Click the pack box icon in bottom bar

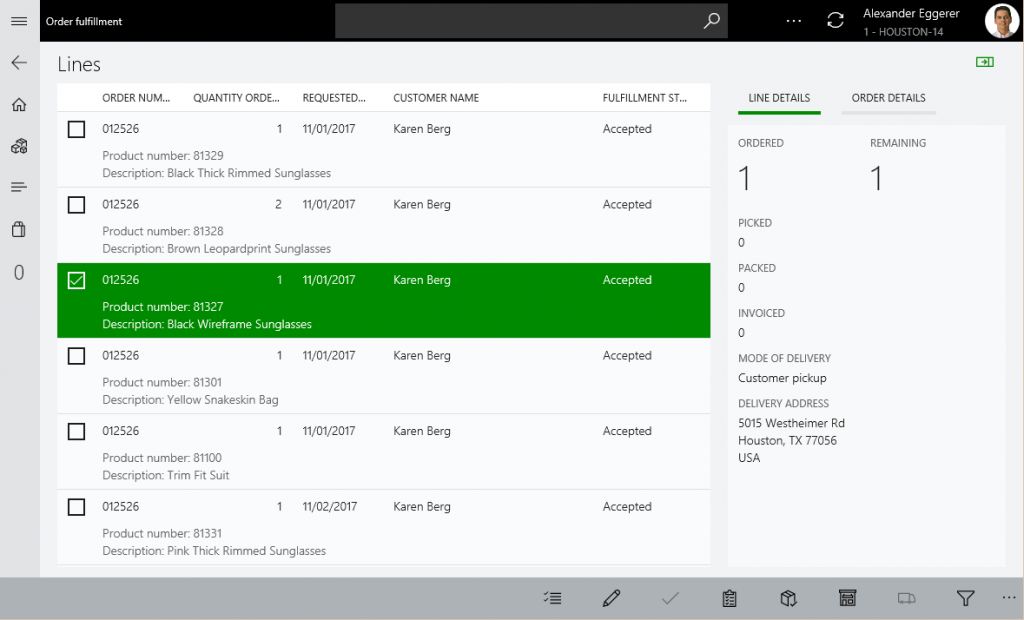(788, 598)
